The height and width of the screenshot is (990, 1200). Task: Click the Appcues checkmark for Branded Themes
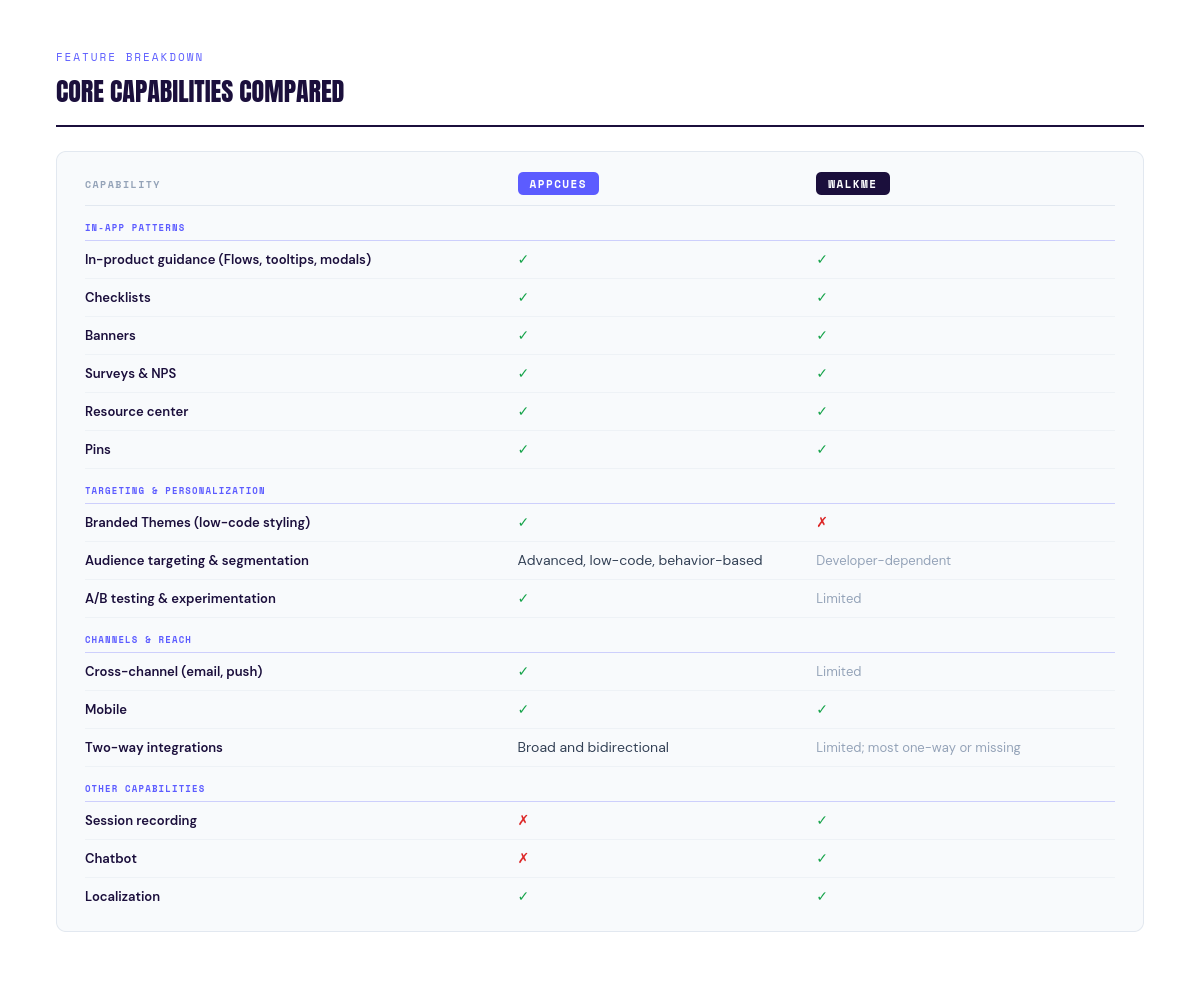coord(523,523)
